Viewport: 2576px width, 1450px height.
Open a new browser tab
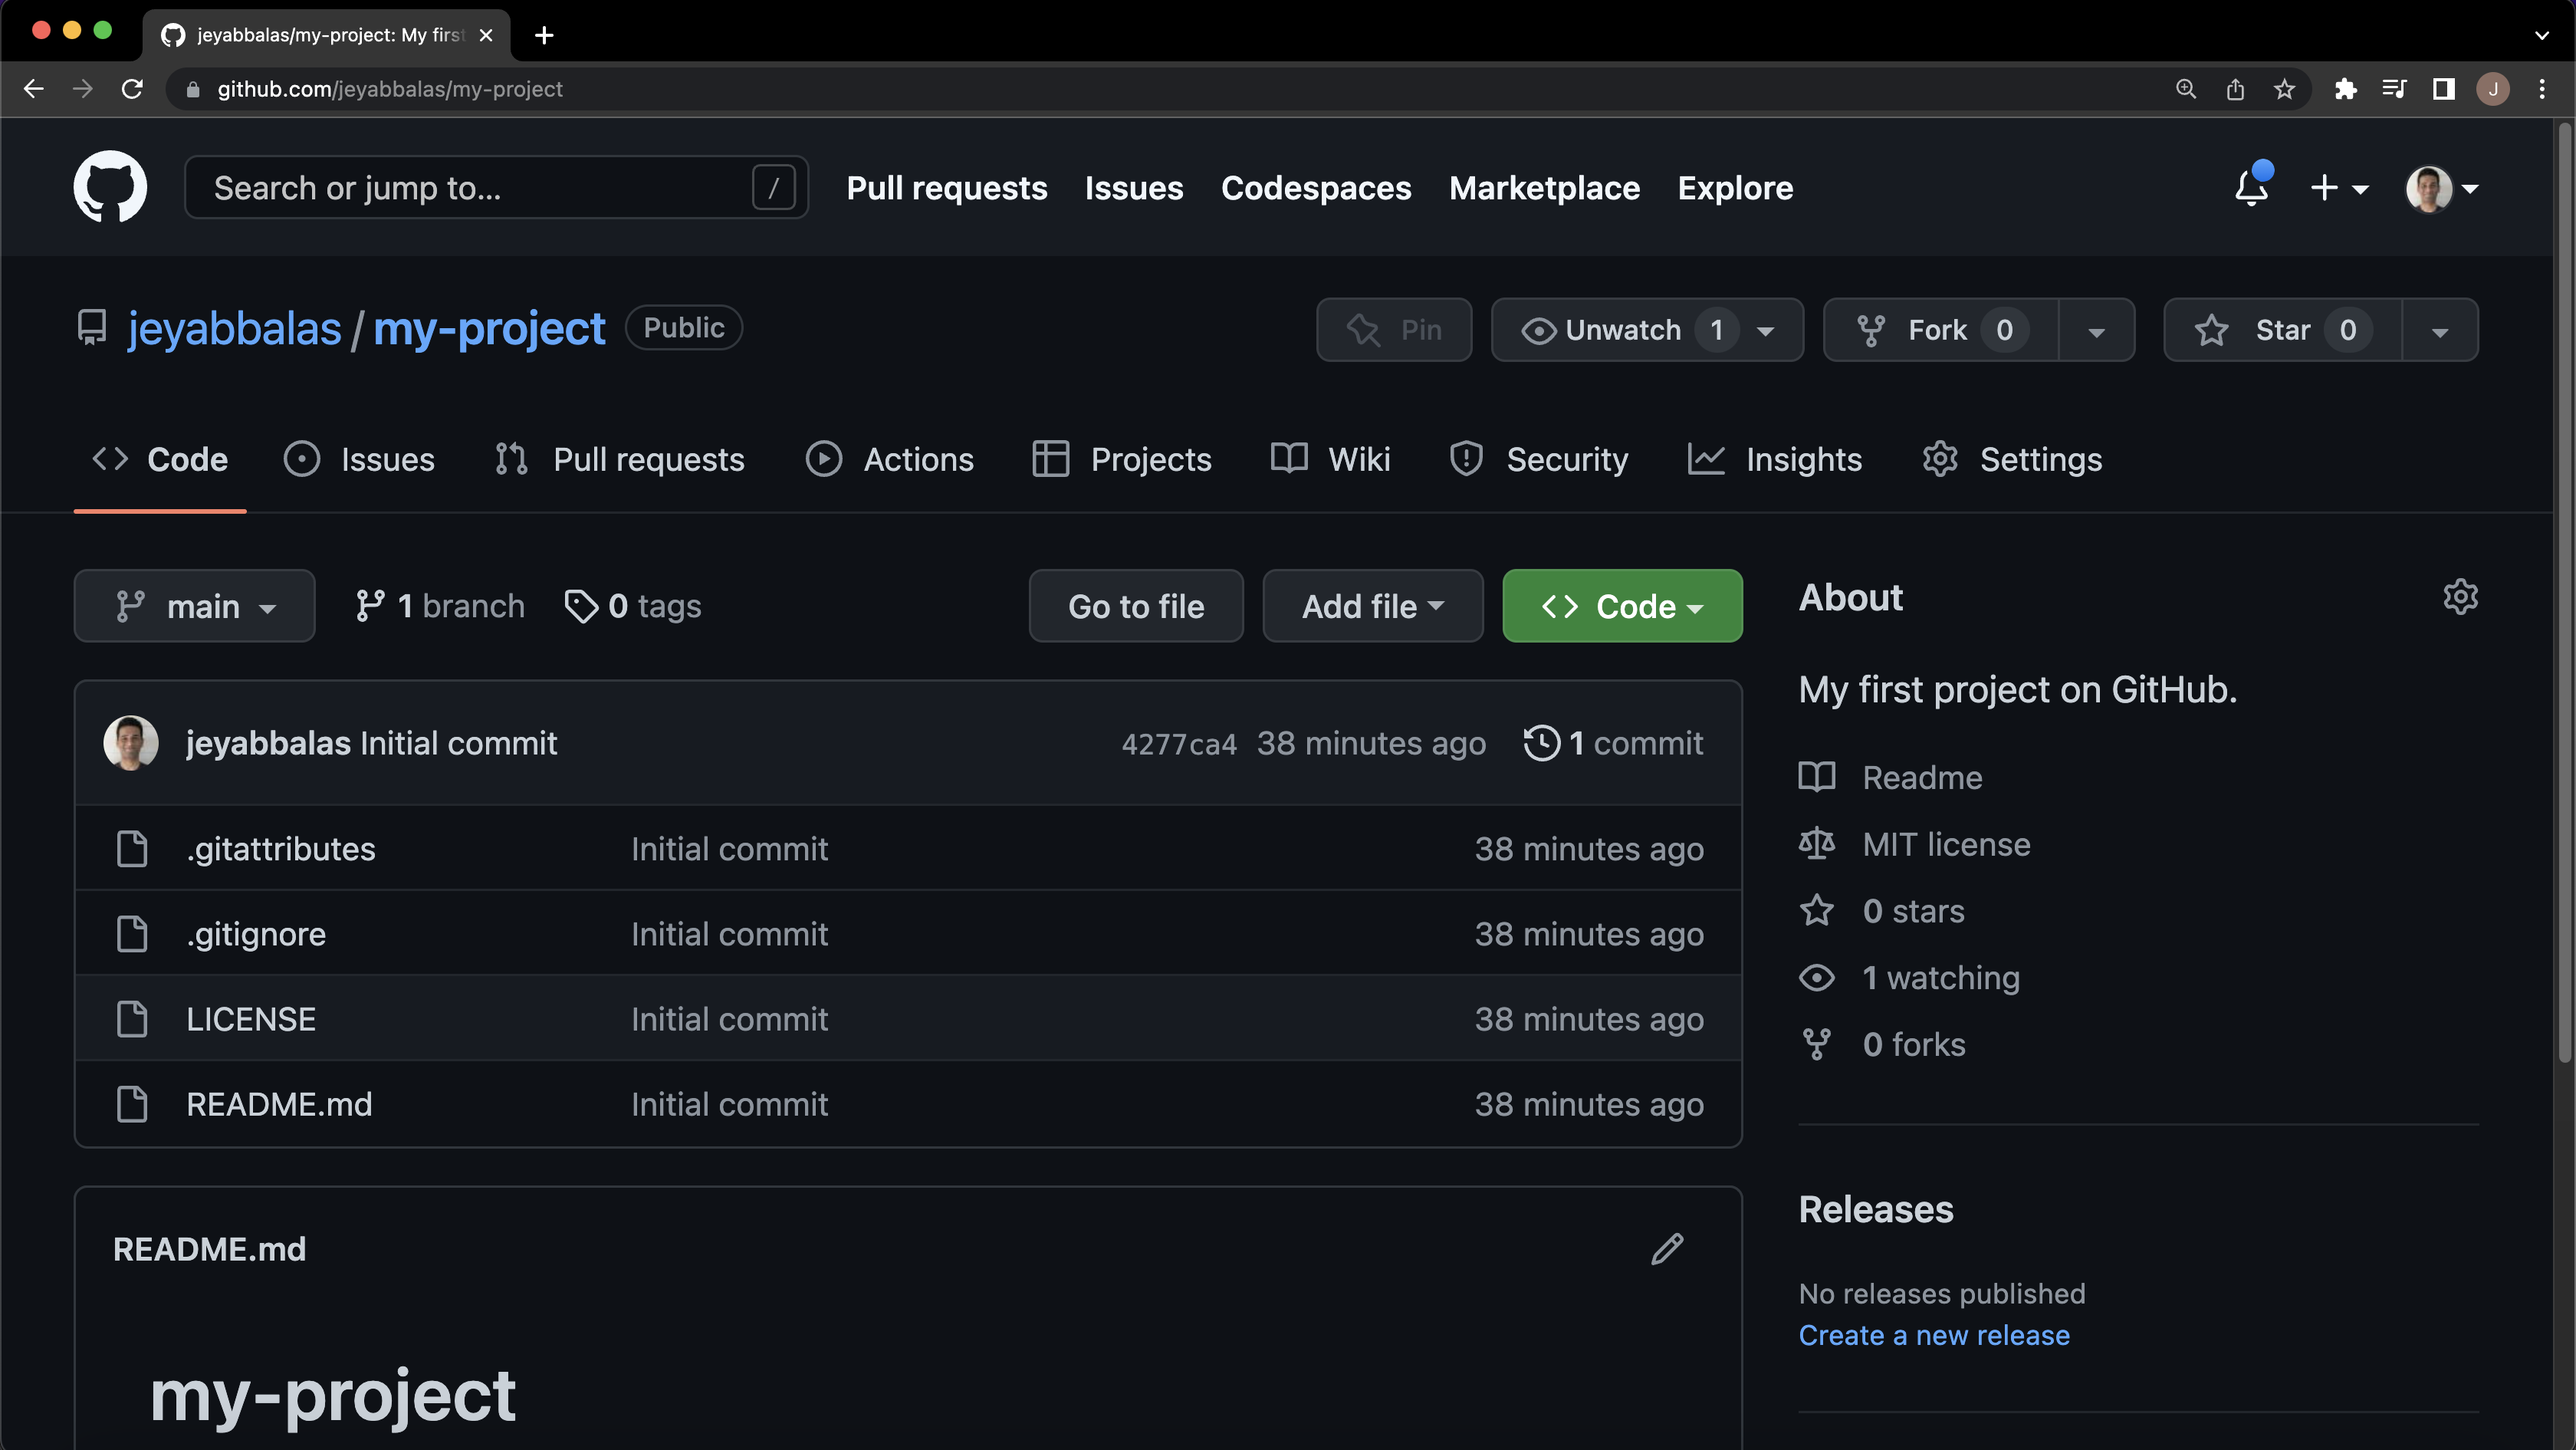pos(543,35)
